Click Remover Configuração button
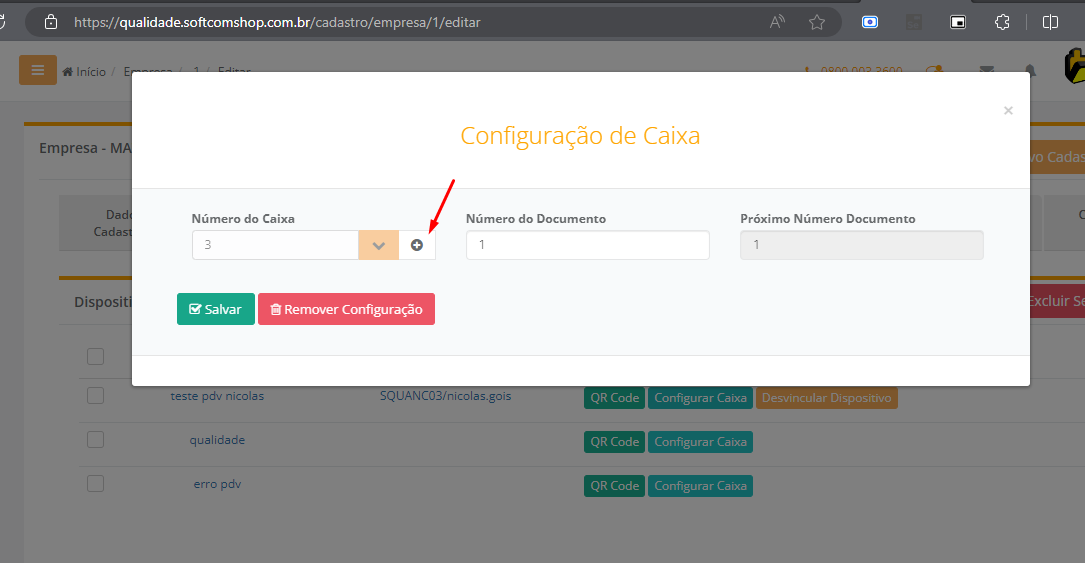 pyautogui.click(x=346, y=309)
